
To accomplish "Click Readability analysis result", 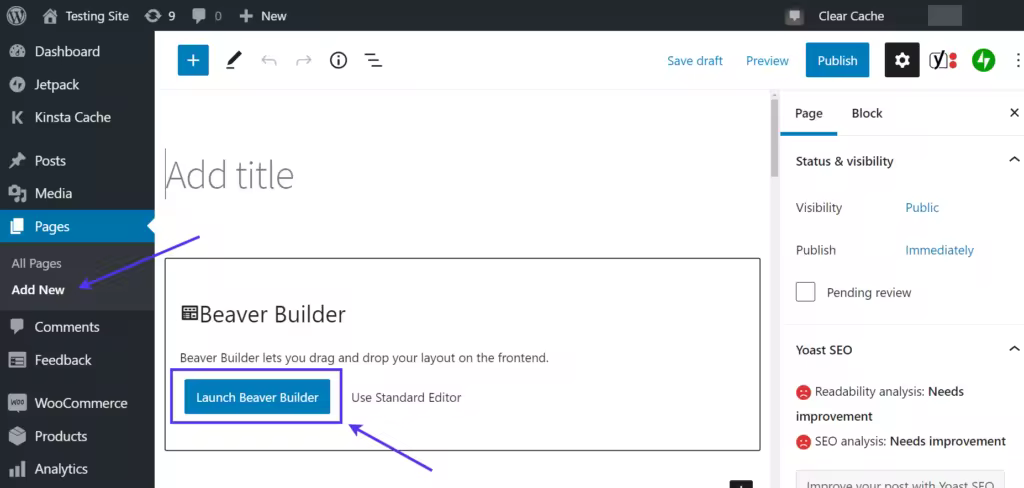I will 879,404.
